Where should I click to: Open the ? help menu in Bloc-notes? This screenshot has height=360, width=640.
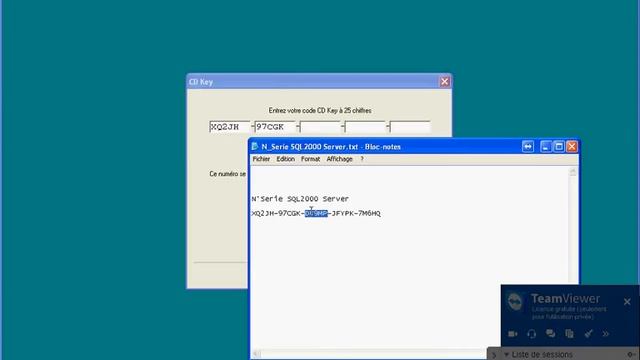(362, 159)
